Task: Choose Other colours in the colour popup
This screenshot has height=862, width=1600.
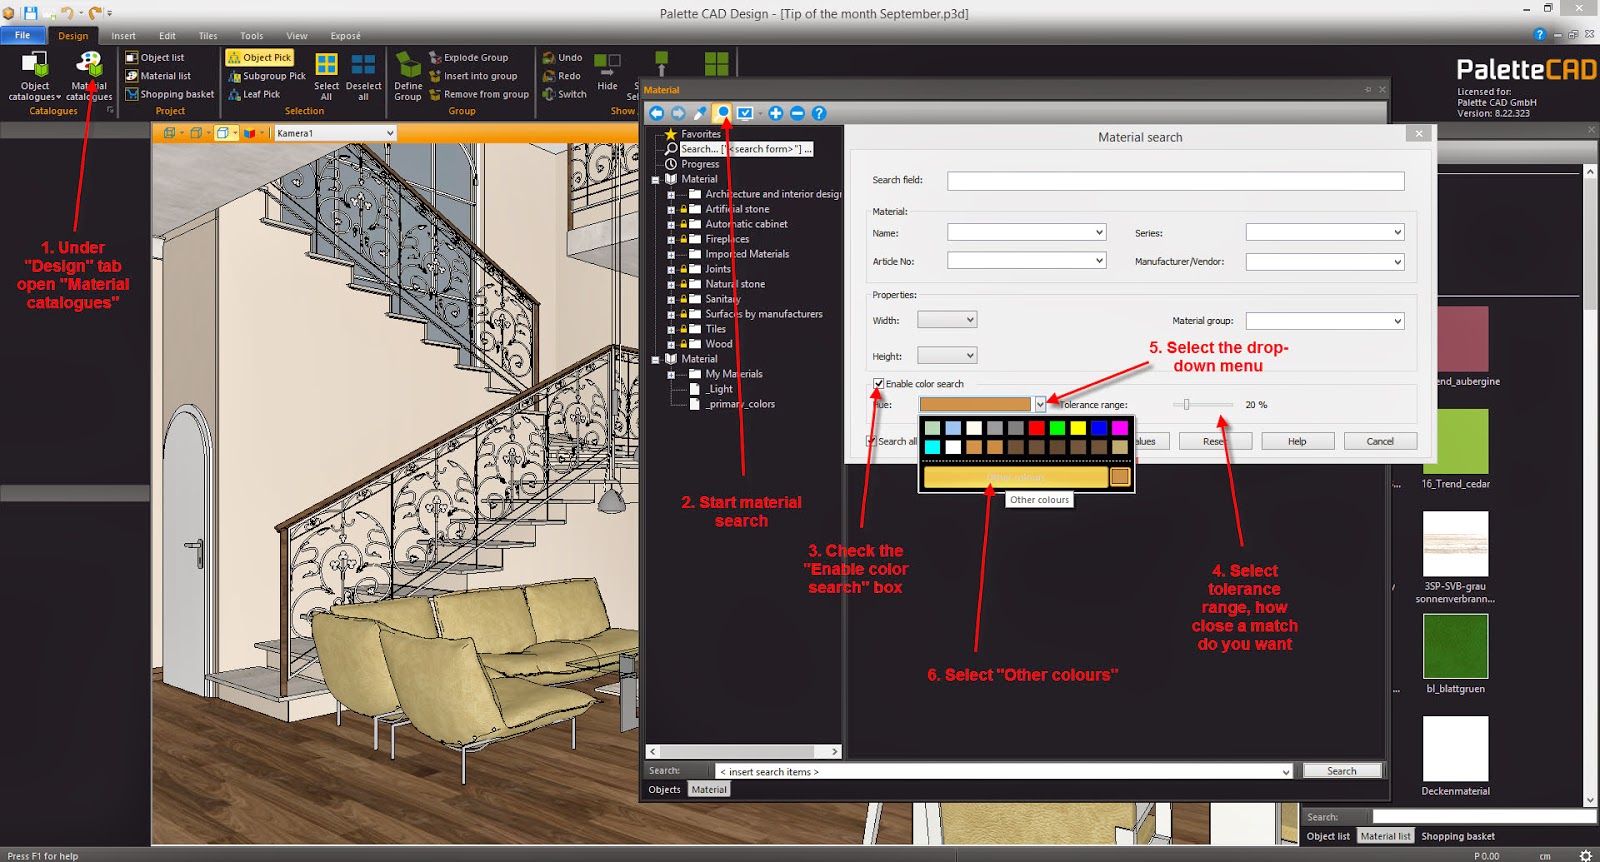Action: 1014,477
